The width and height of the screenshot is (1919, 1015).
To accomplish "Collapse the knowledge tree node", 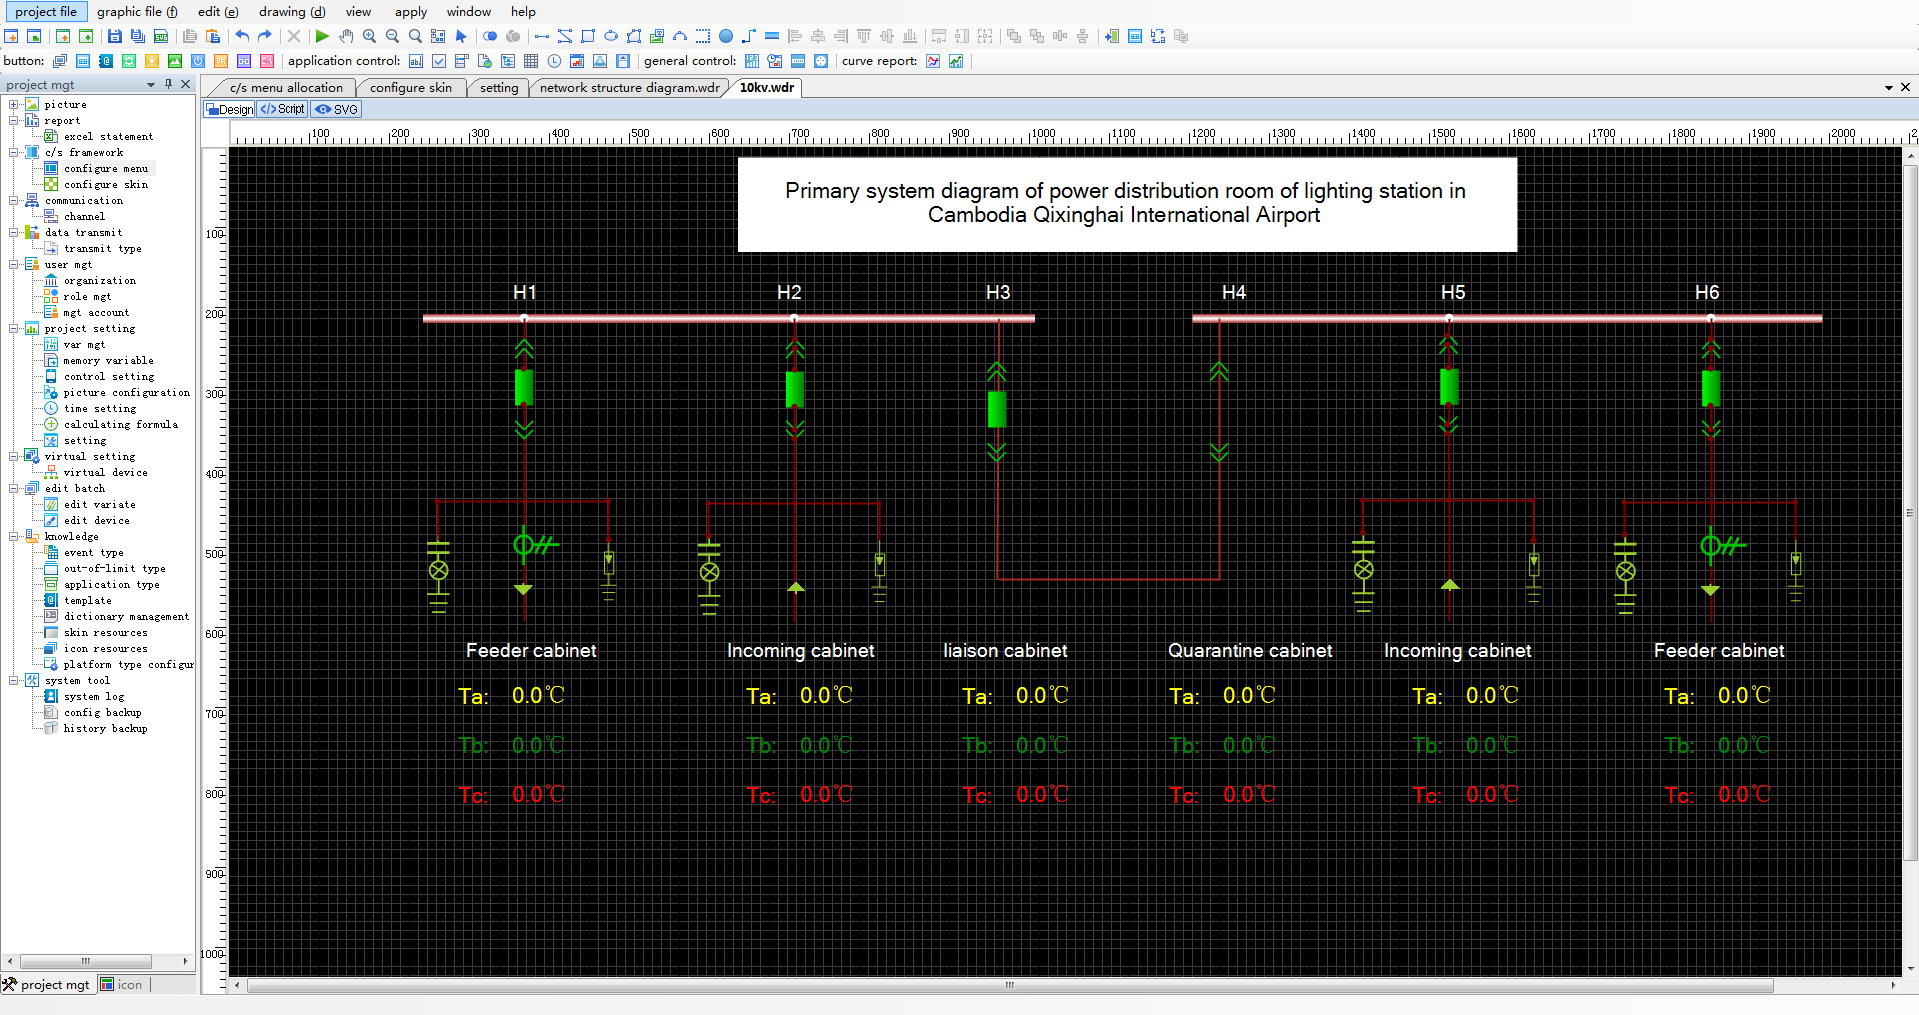I will [14, 536].
